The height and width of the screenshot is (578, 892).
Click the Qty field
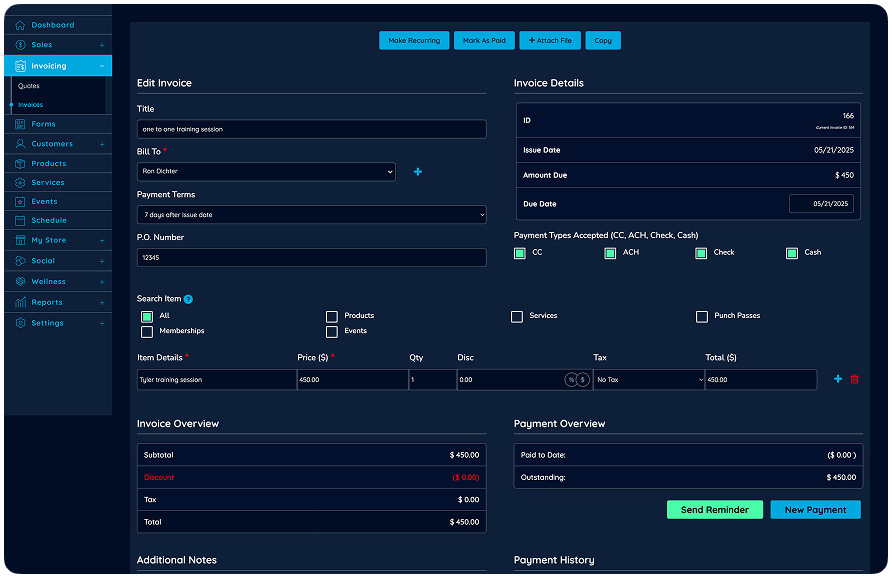pos(432,379)
